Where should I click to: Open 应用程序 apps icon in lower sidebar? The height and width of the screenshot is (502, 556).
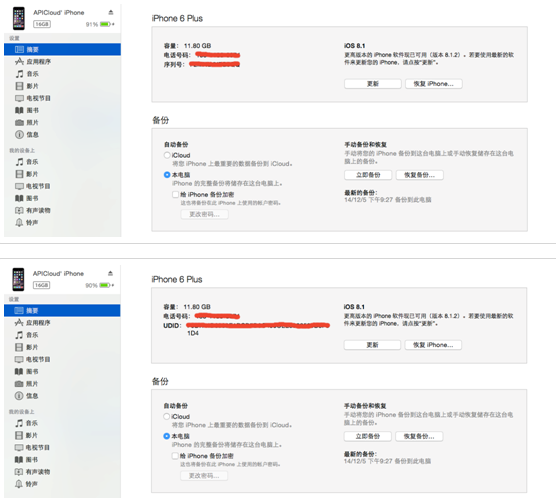click(19, 323)
